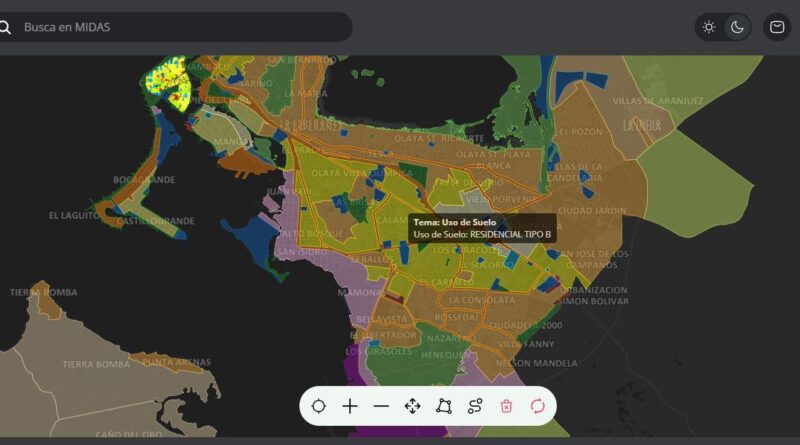Switch to dark mode moon toggle

pos(737,27)
